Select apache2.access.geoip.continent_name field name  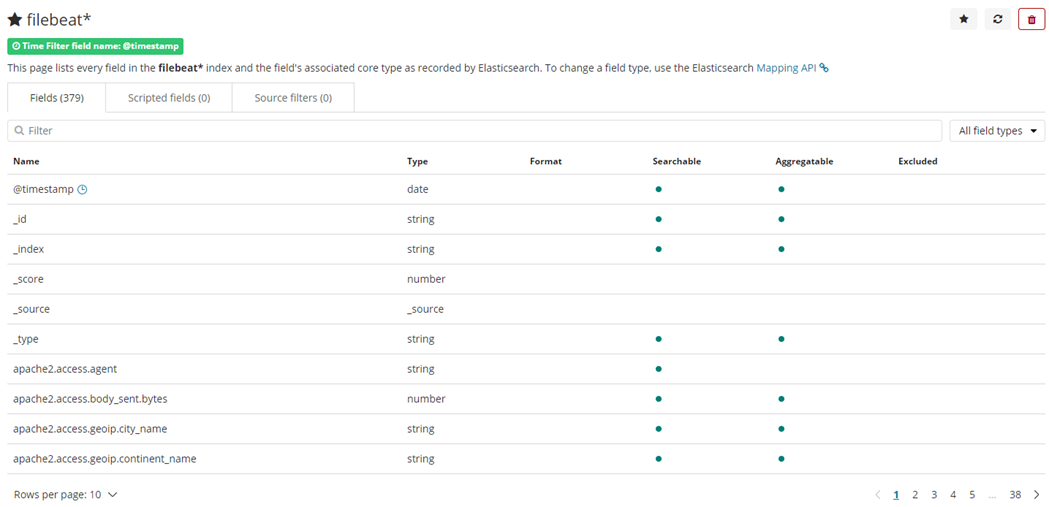tap(104, 459)
